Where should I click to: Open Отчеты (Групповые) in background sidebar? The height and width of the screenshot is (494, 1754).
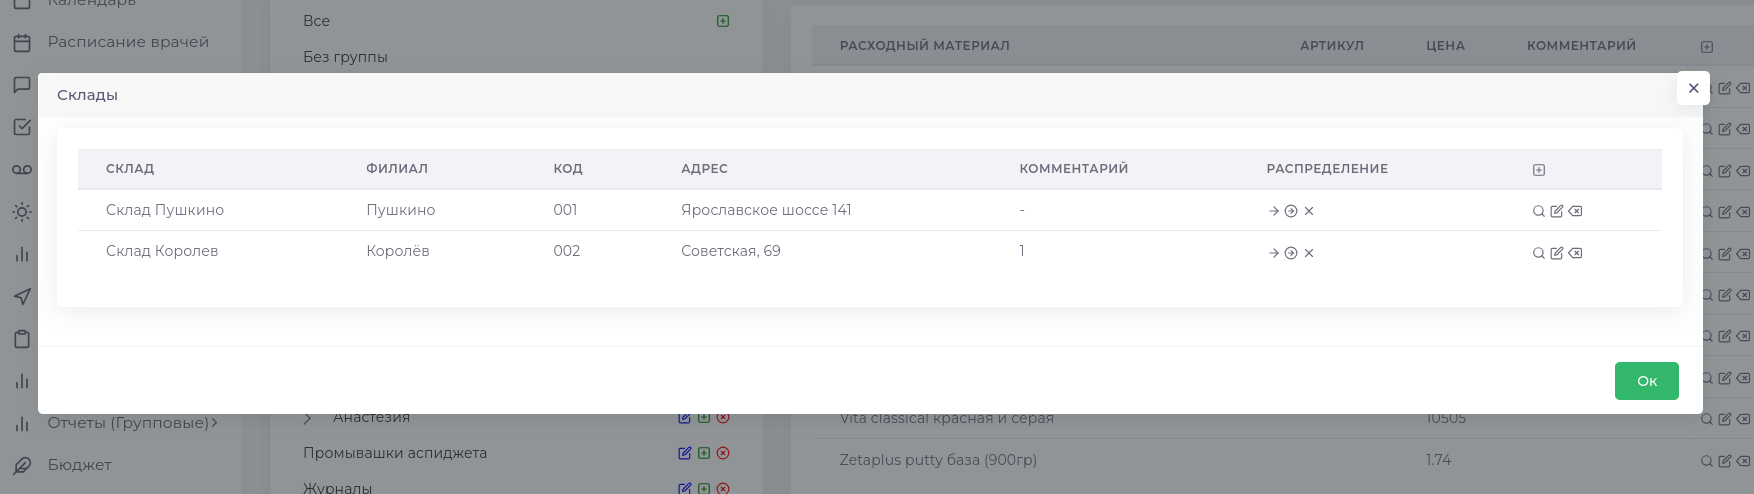point(128,423)
